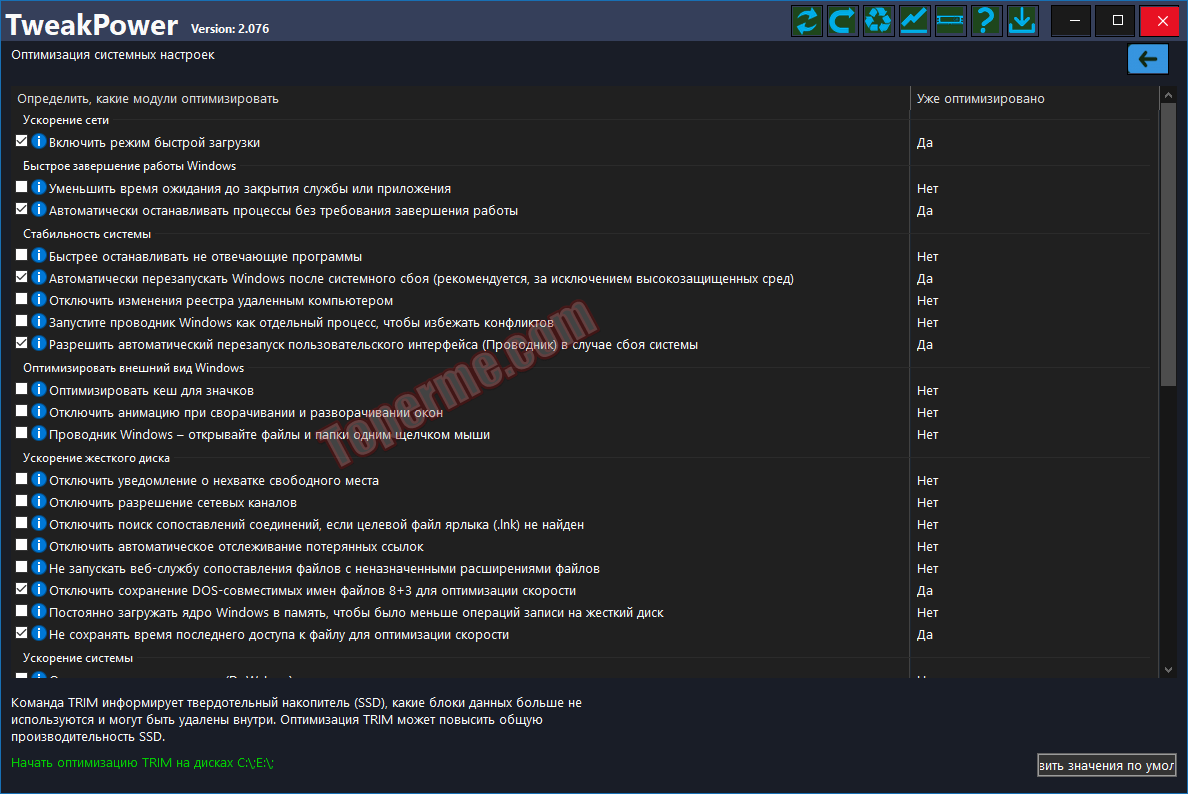1188x794 pixels.
Task: Select the 'Ускорение сети' group heading
Action: [x=66, y=120]
